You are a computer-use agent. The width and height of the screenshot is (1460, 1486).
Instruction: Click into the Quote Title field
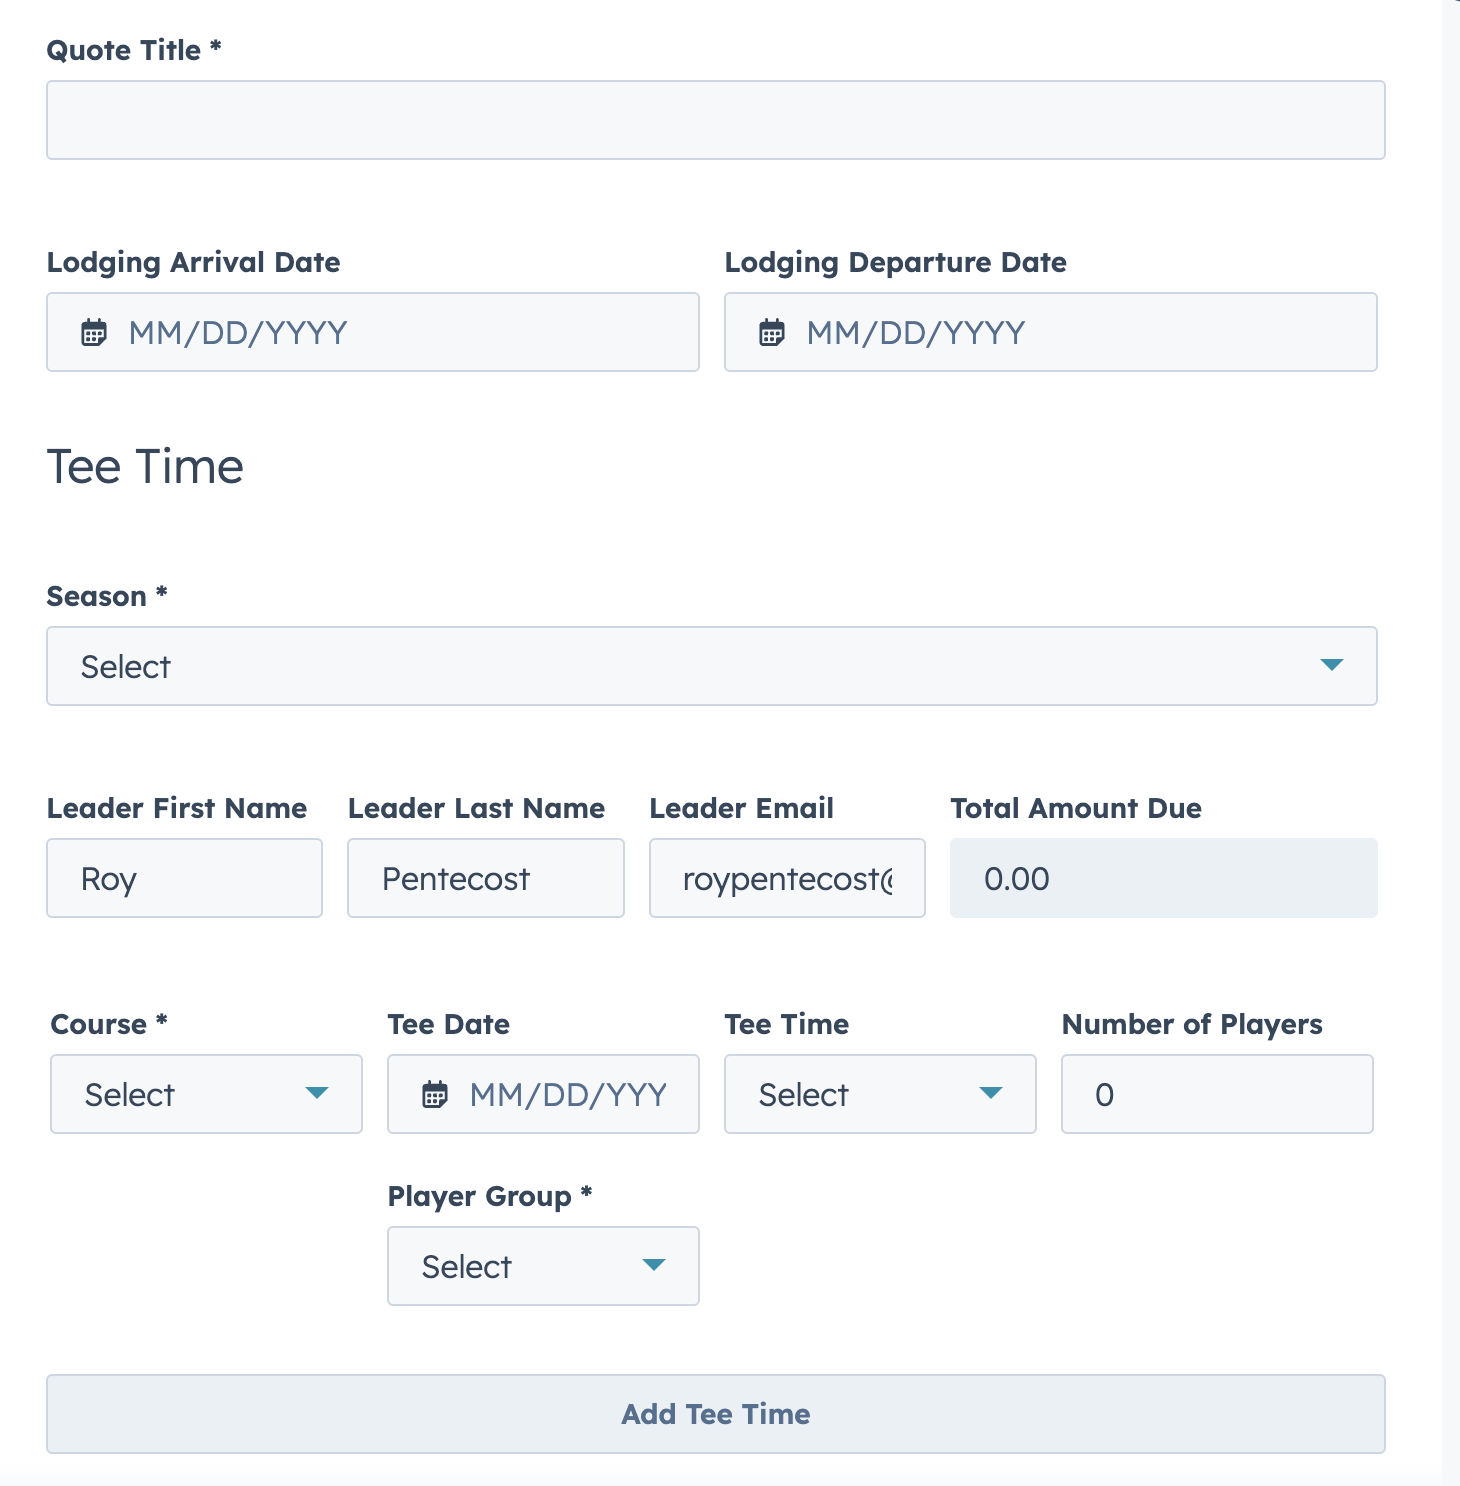(x=714, y=119)
